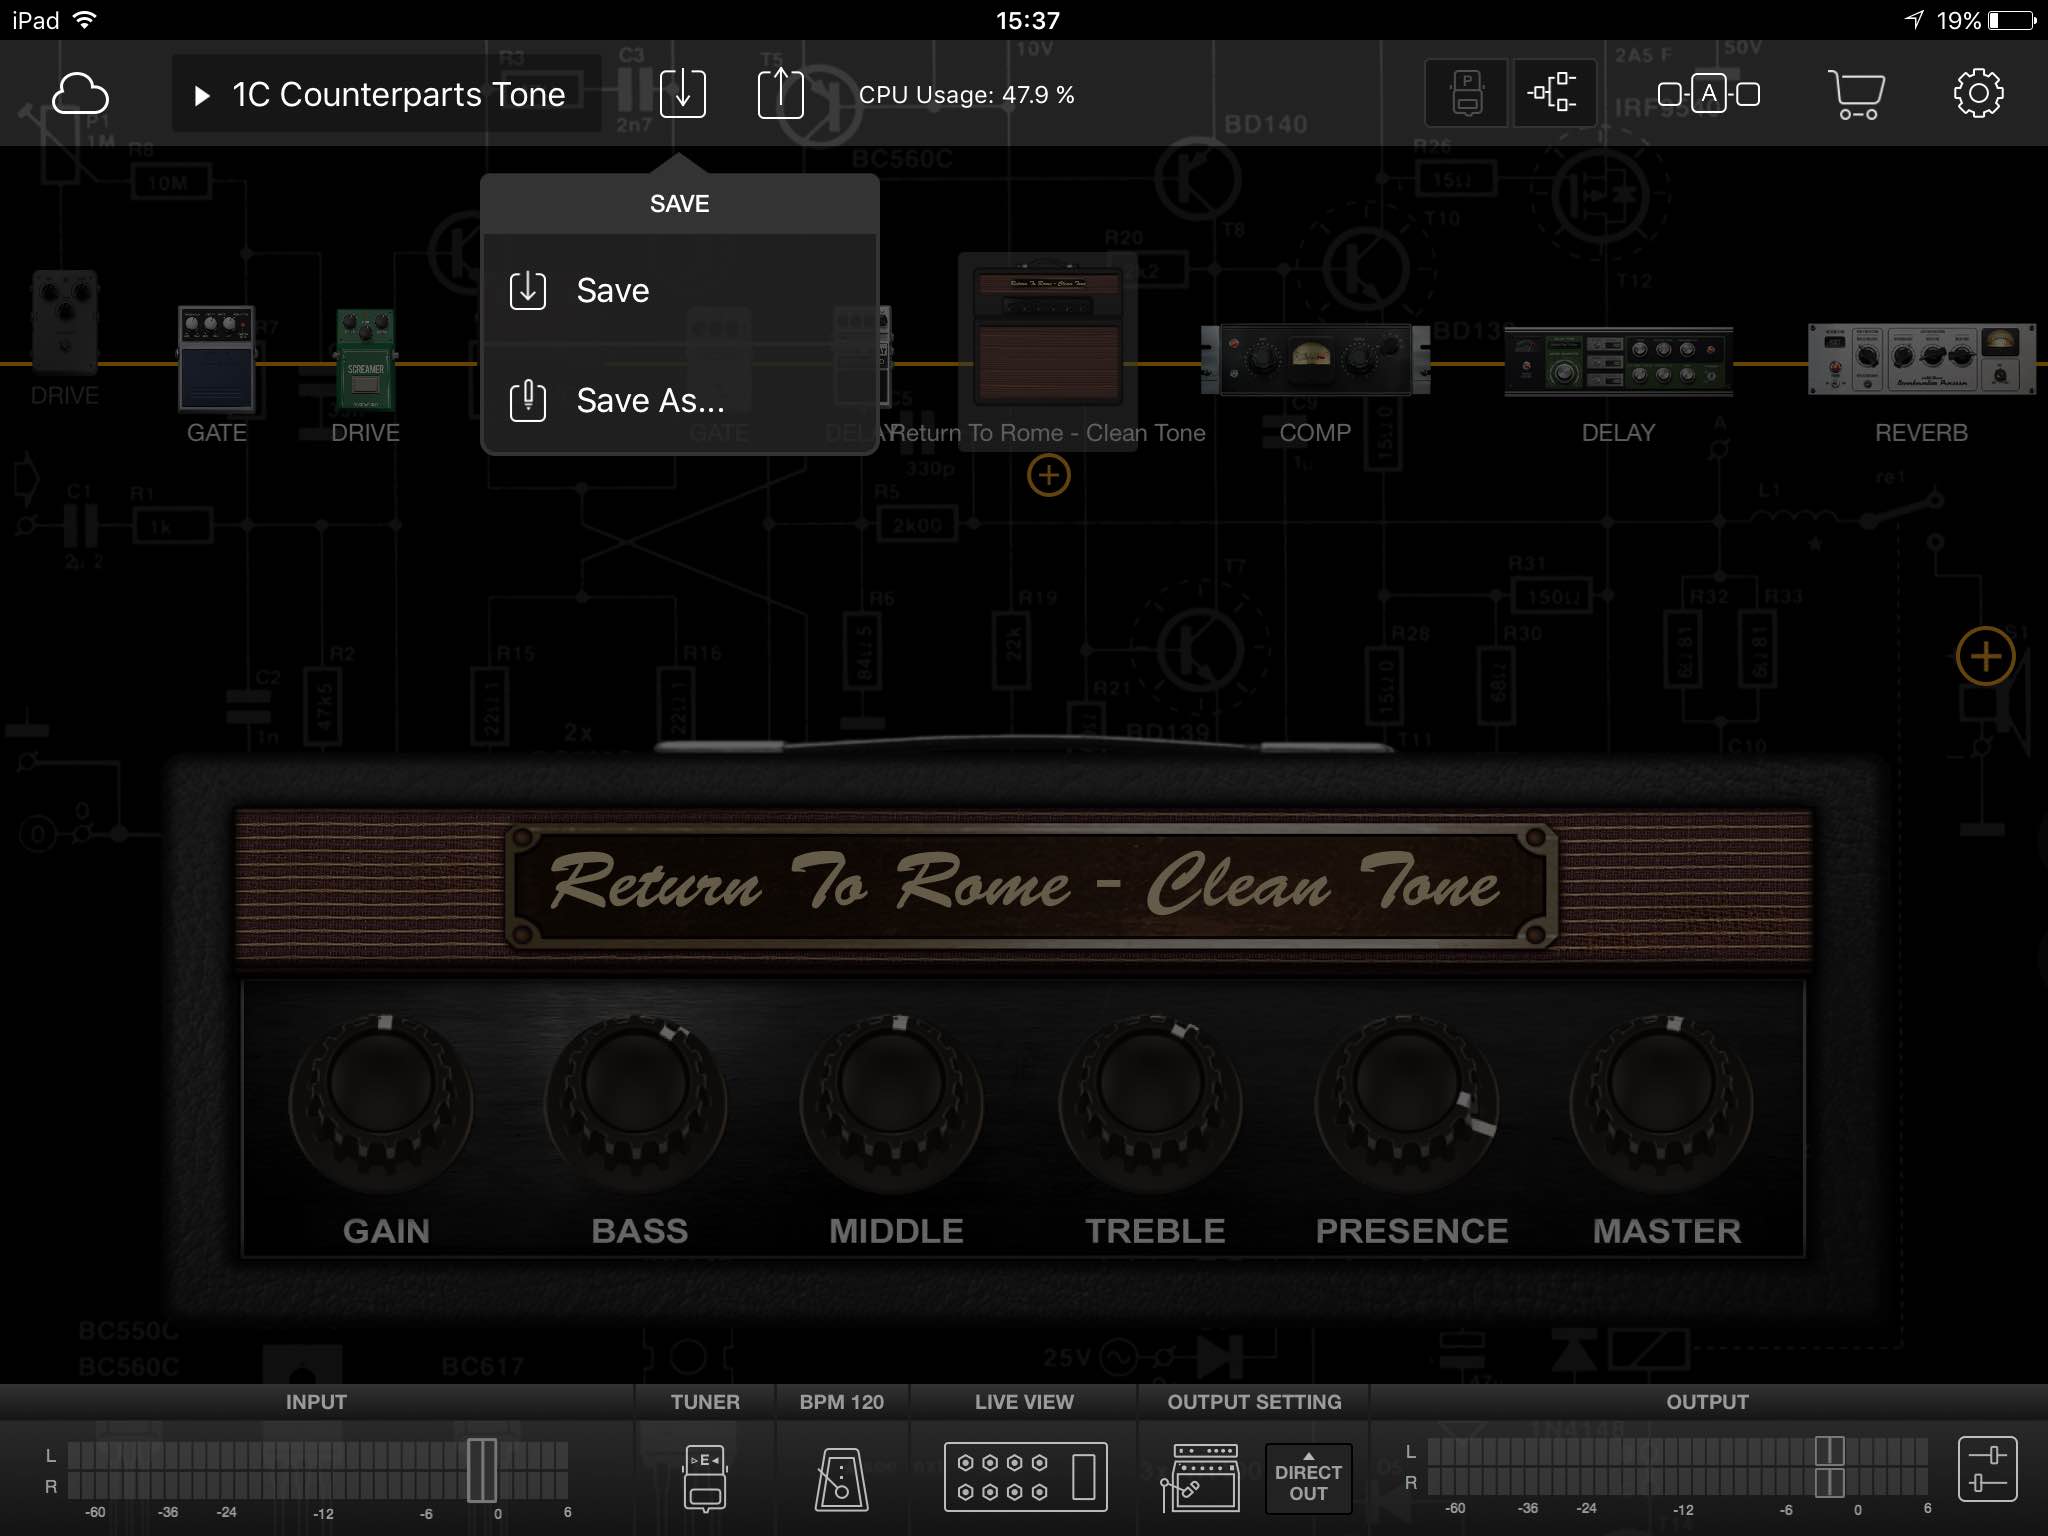
Task: Open the store shopping cart
Action: [x=1857, y=95]
